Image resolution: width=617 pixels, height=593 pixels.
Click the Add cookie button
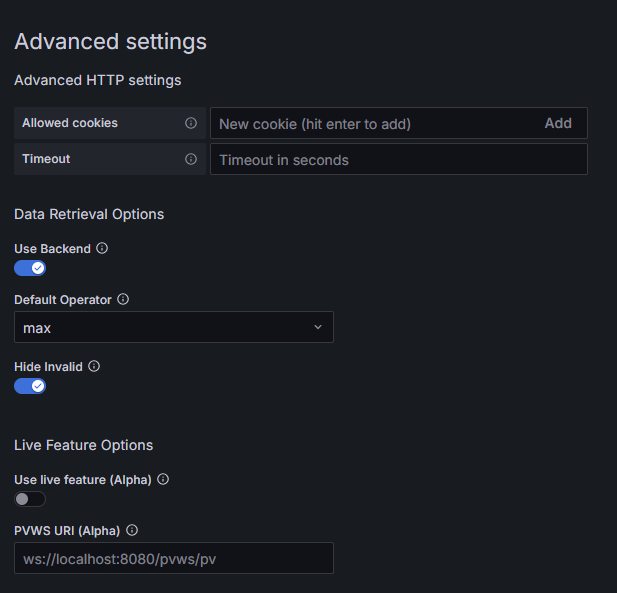pos(558,123)
